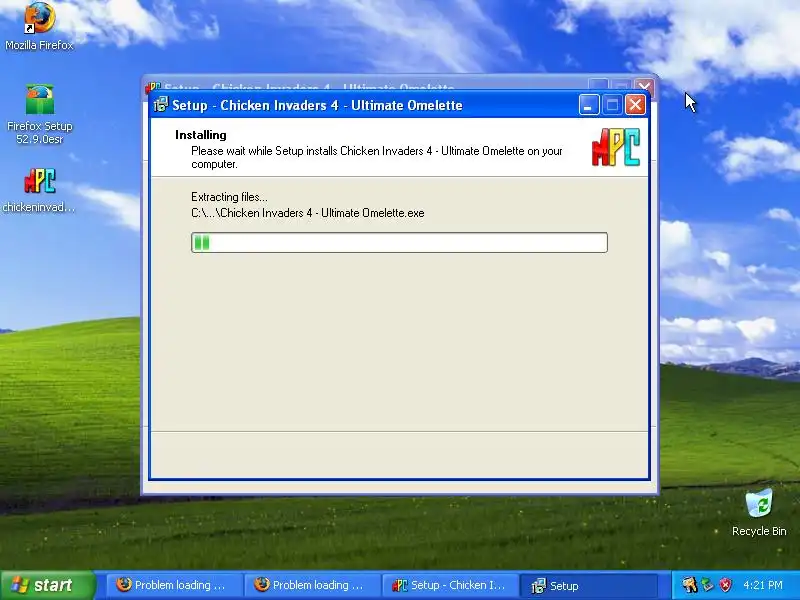This screenshot has width=800, height=600.
Task: Click the 'Extracting files...' status text
Action: (229, 197)
